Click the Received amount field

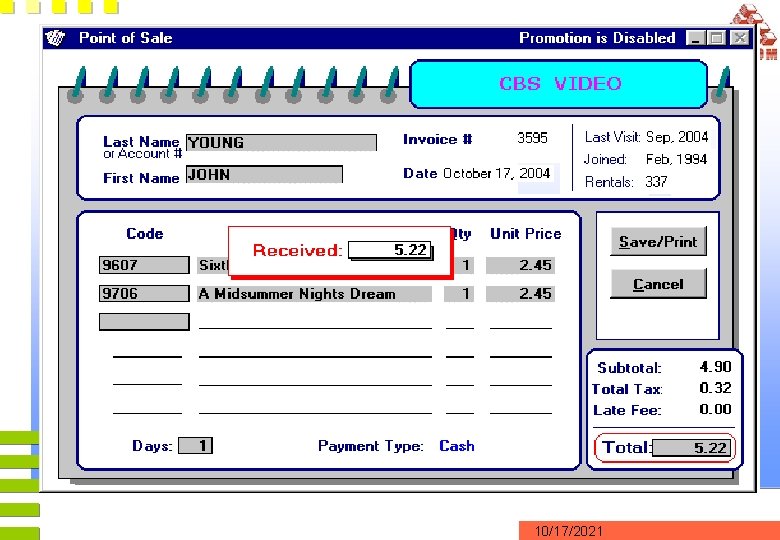point(390,250)
